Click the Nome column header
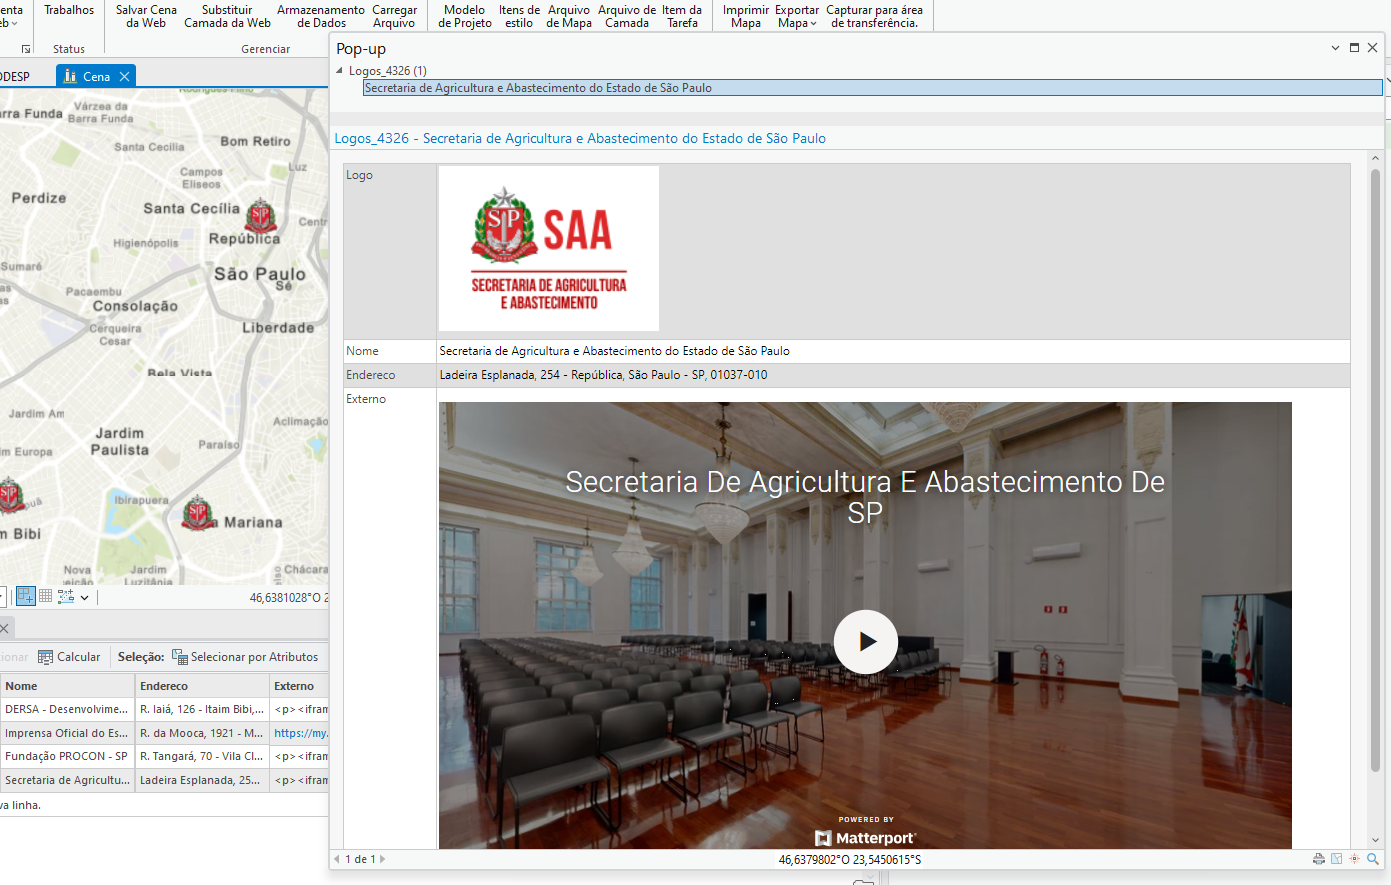 pyautogui.click(x=67, y=686)
